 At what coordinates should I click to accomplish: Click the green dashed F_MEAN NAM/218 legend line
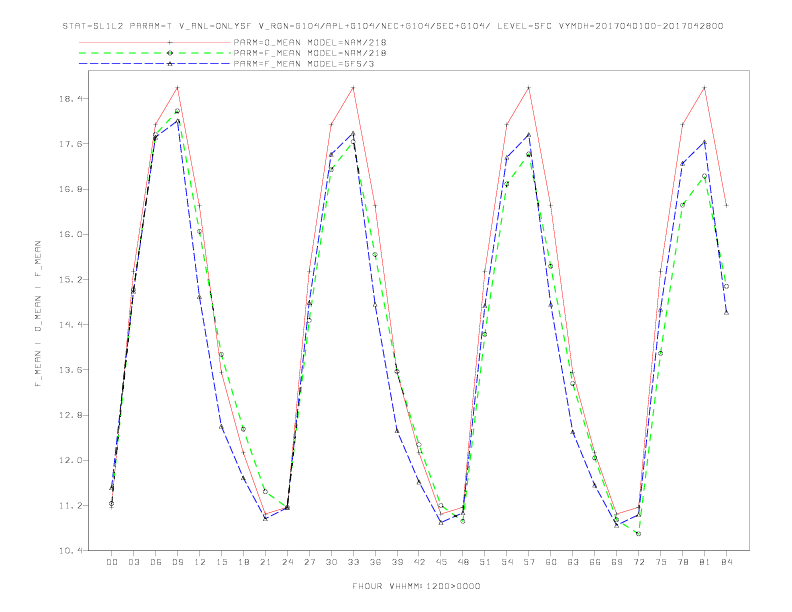(x=155, y=53)
